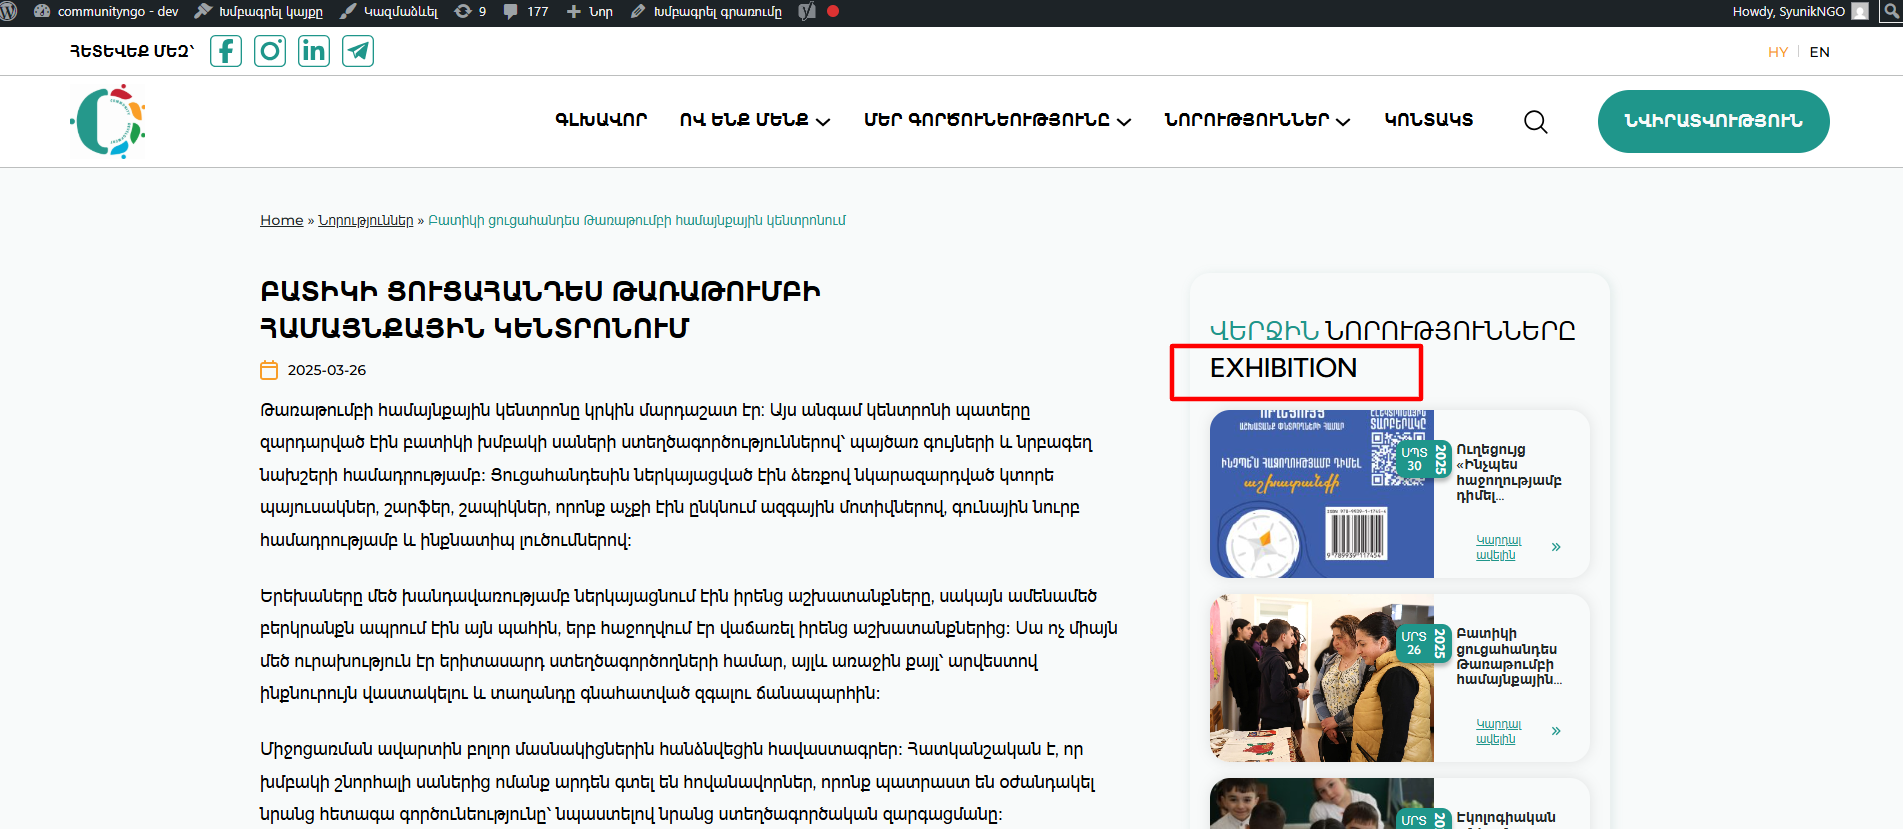Visit the Facebook page icon
The image size is (1903, 829).
226,51
